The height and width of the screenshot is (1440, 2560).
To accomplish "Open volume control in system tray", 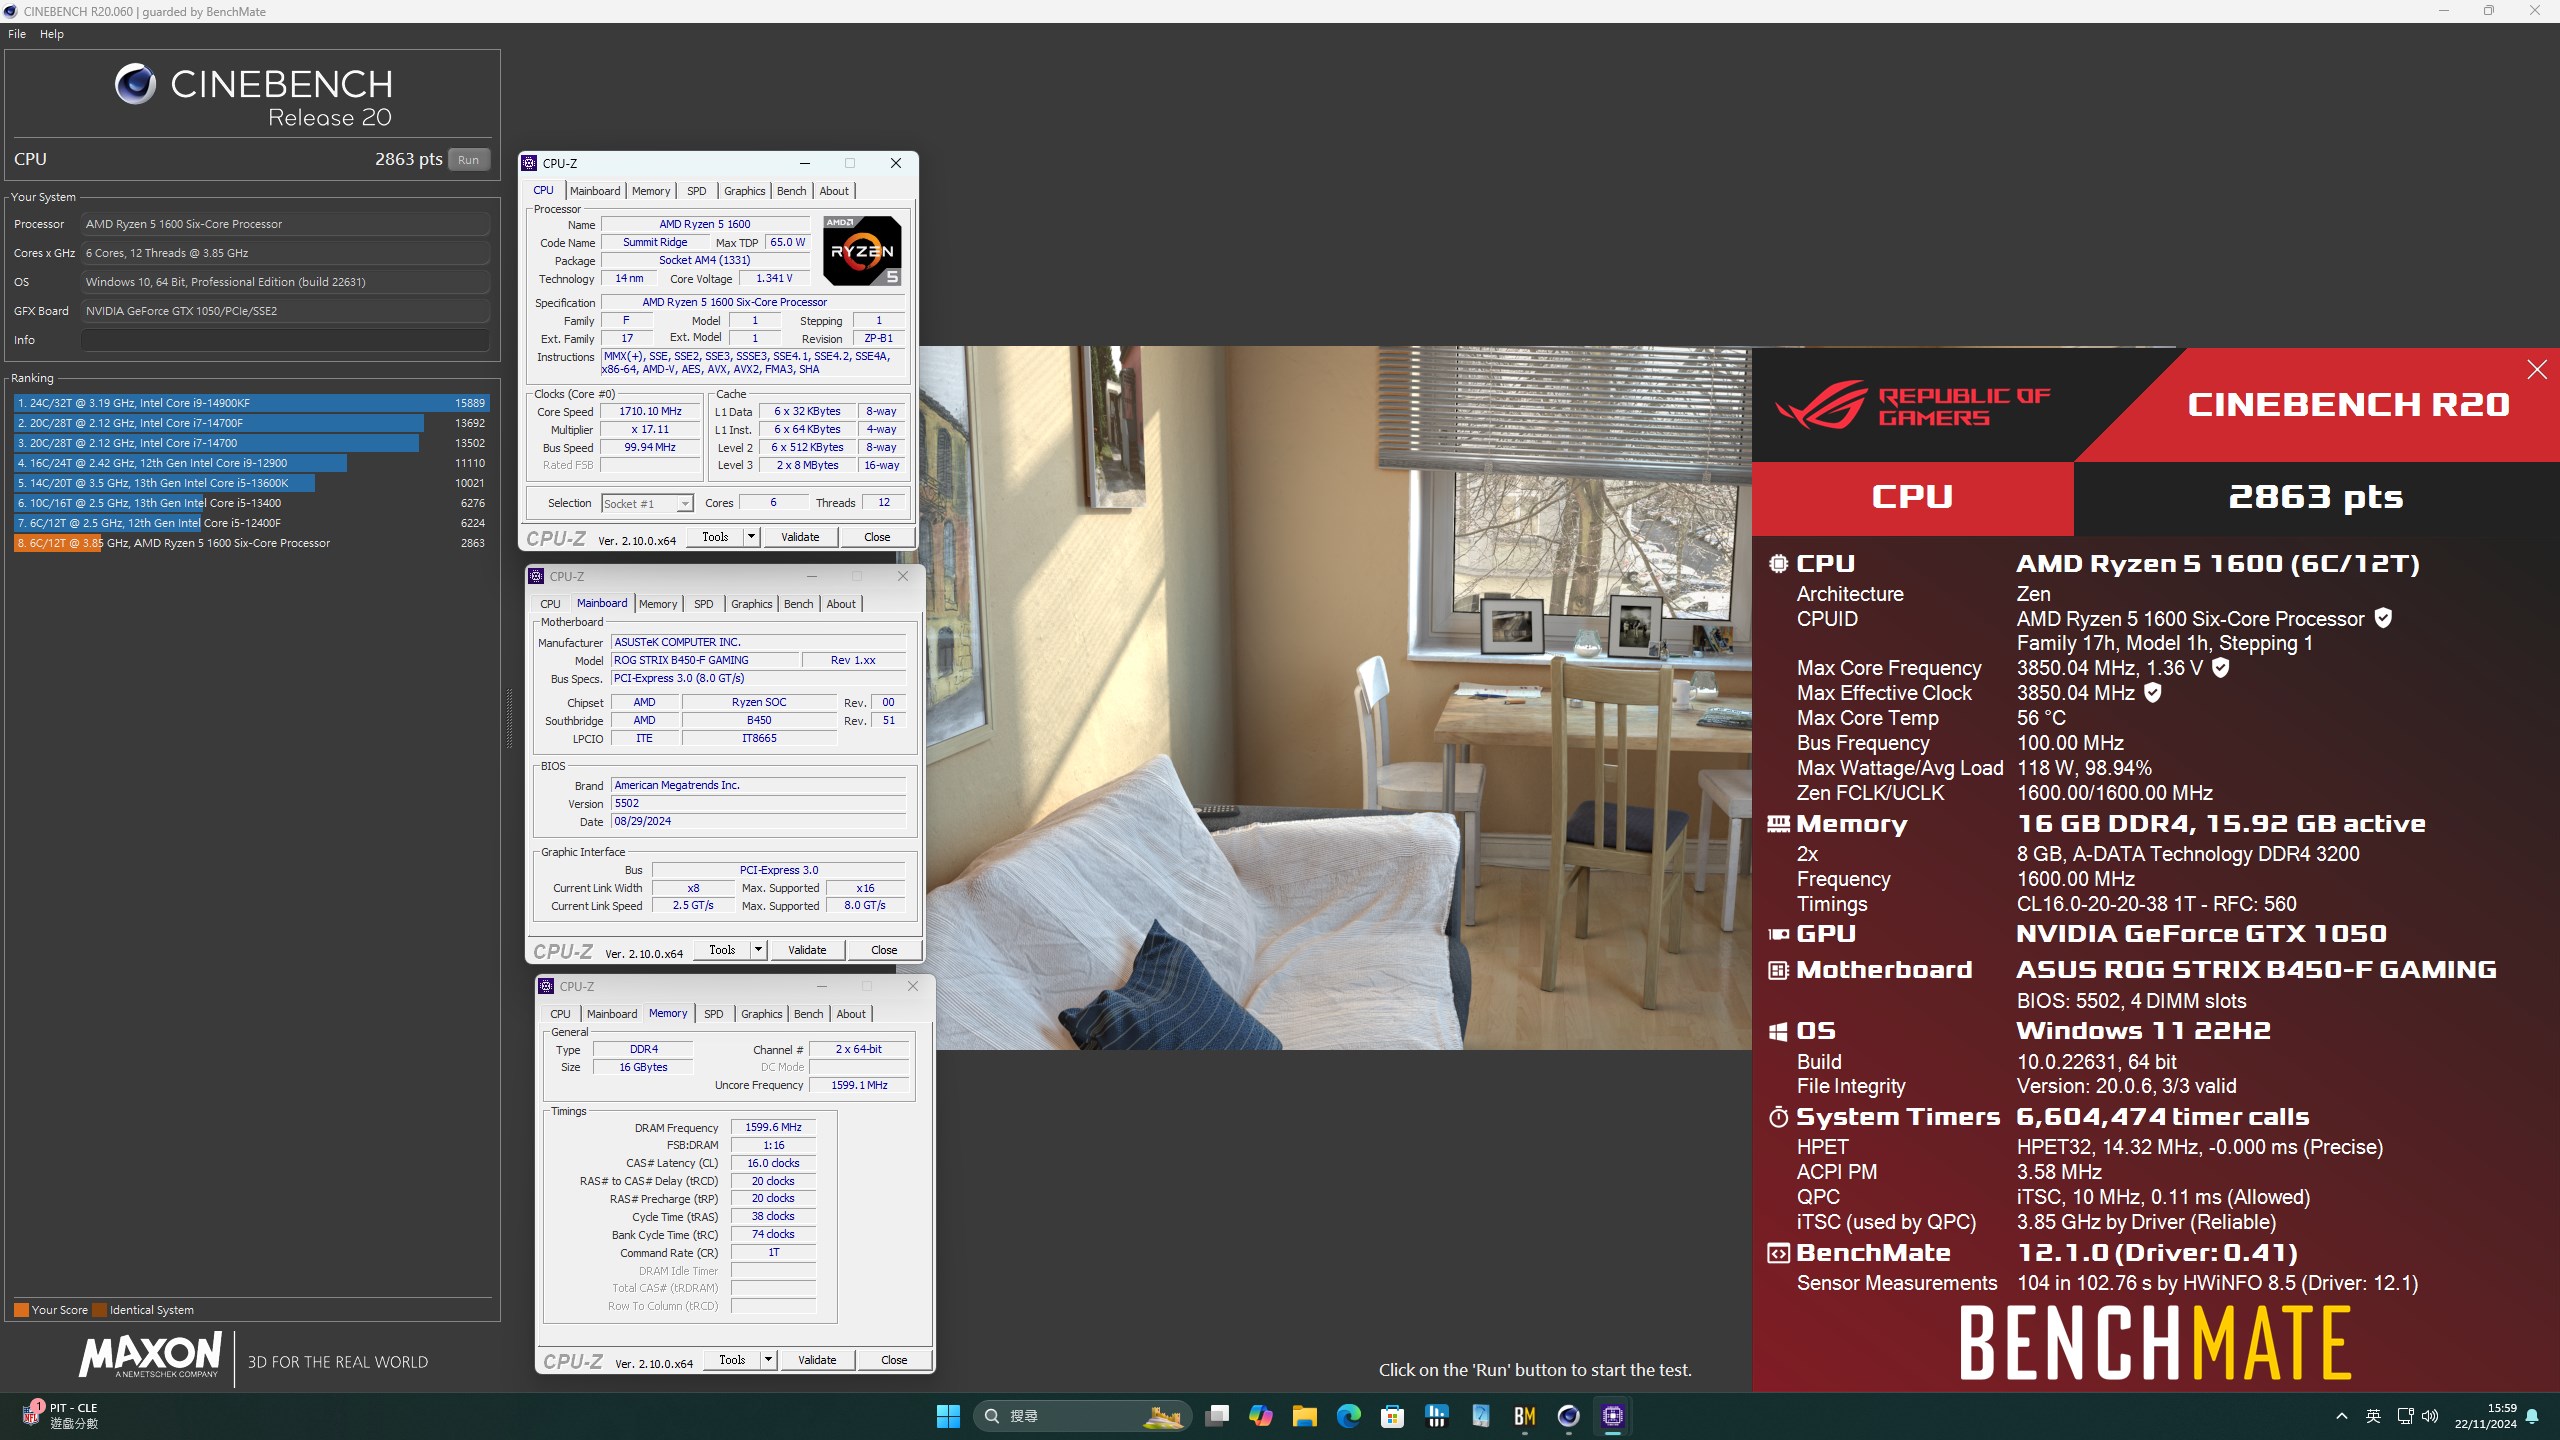I will 2430,1416.
